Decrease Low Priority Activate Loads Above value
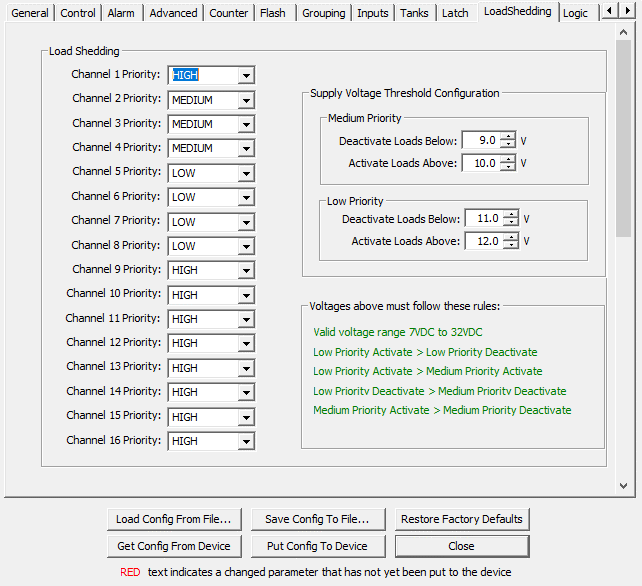 511,245
